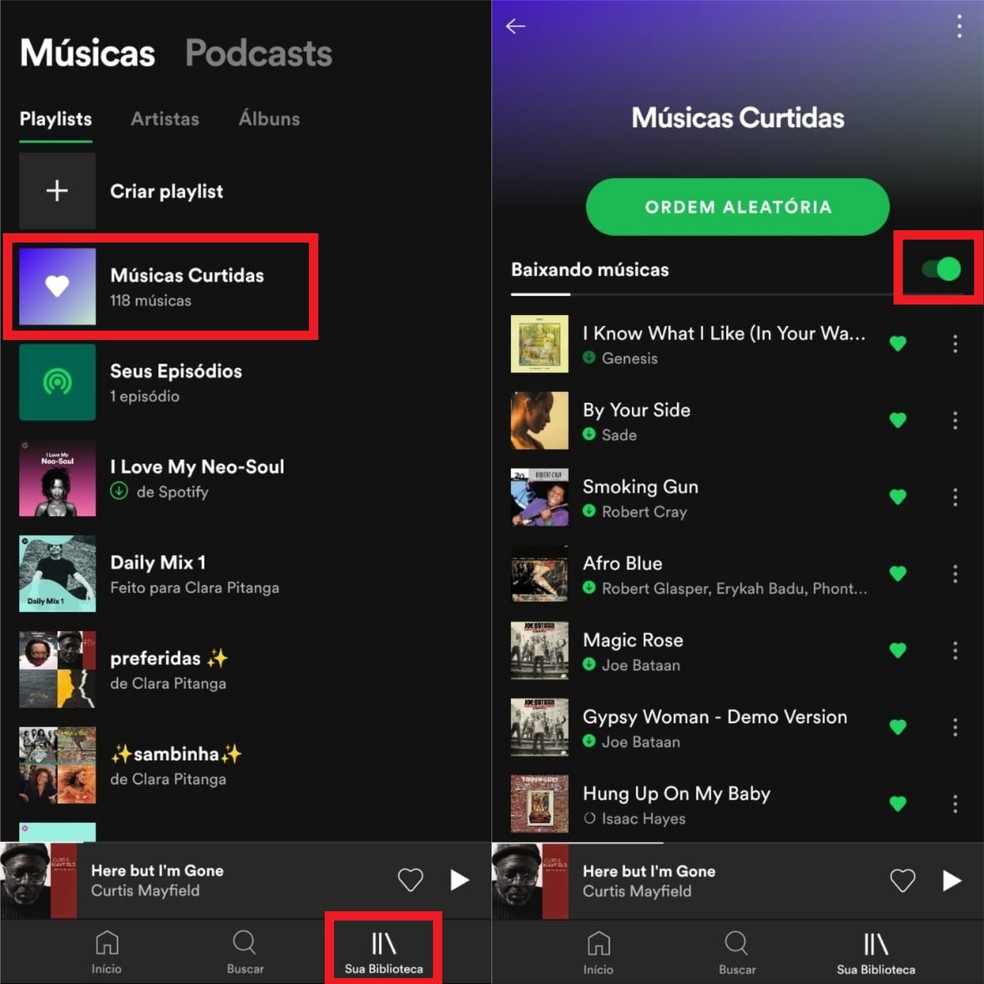Tap the ORDEM ALEATÓRIA shuffle button

[x=737, y=207]
